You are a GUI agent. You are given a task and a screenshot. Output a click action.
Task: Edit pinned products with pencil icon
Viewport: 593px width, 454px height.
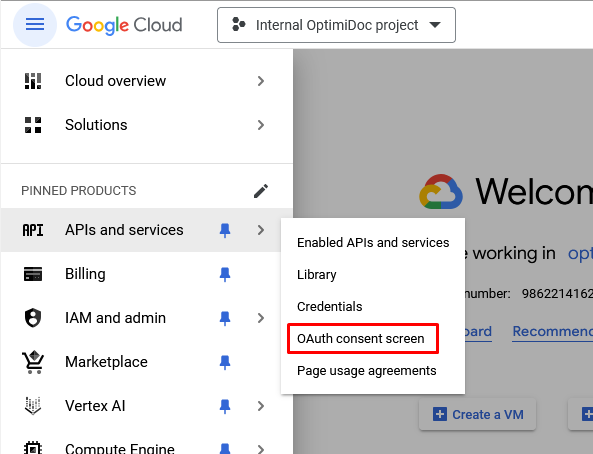click(x=261, y=191)
